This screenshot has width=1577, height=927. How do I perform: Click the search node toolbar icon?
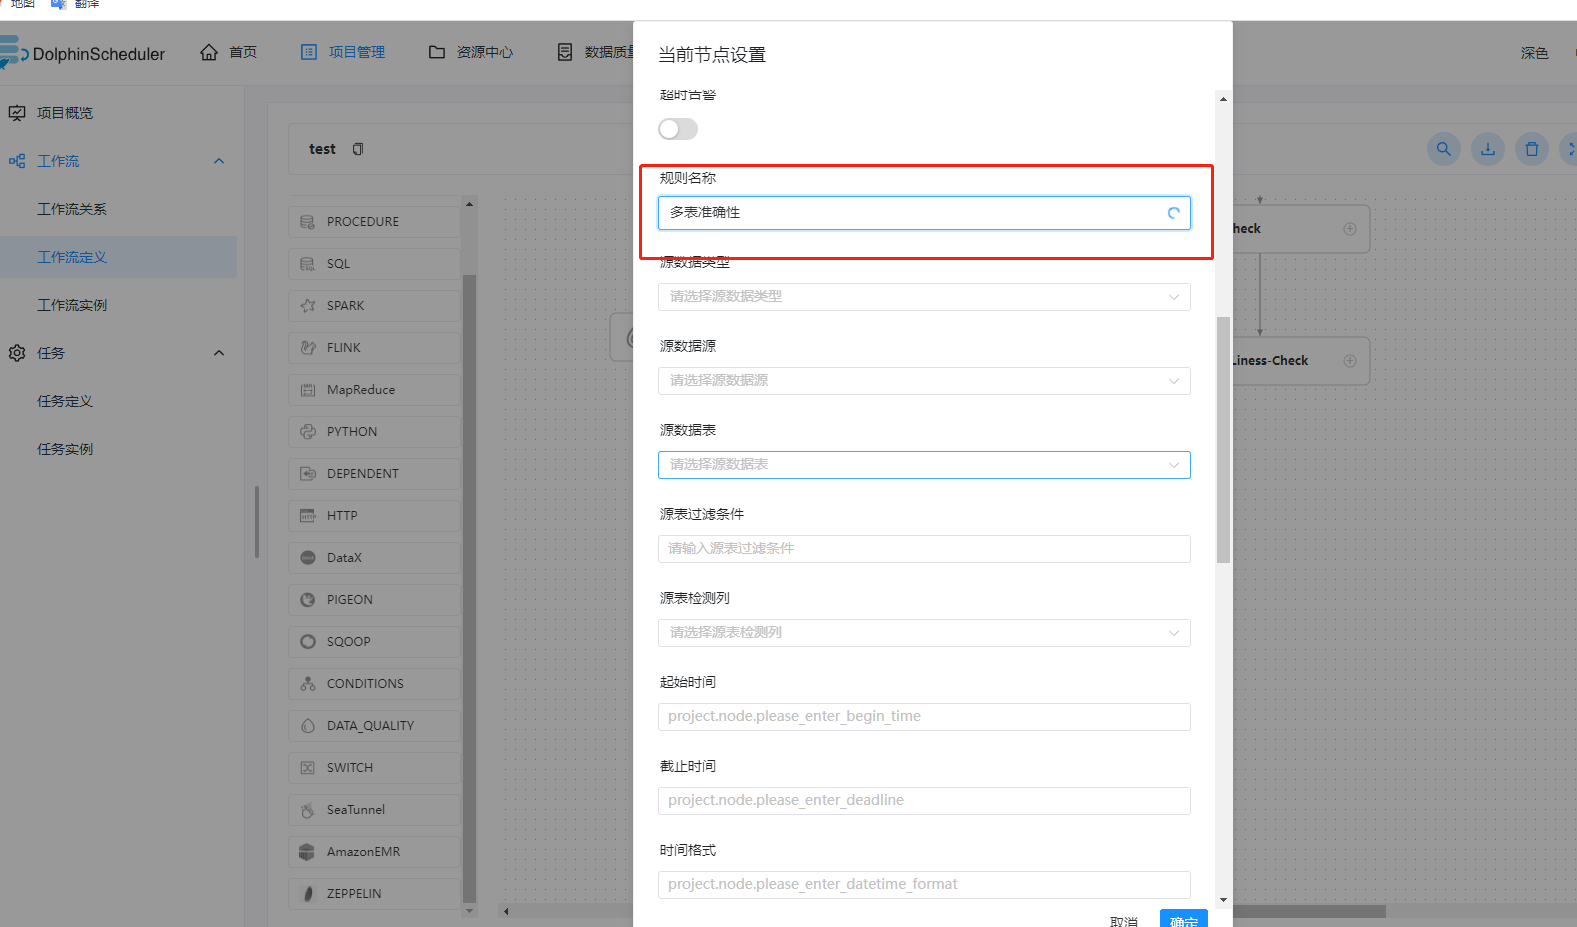click(1444, 149)
